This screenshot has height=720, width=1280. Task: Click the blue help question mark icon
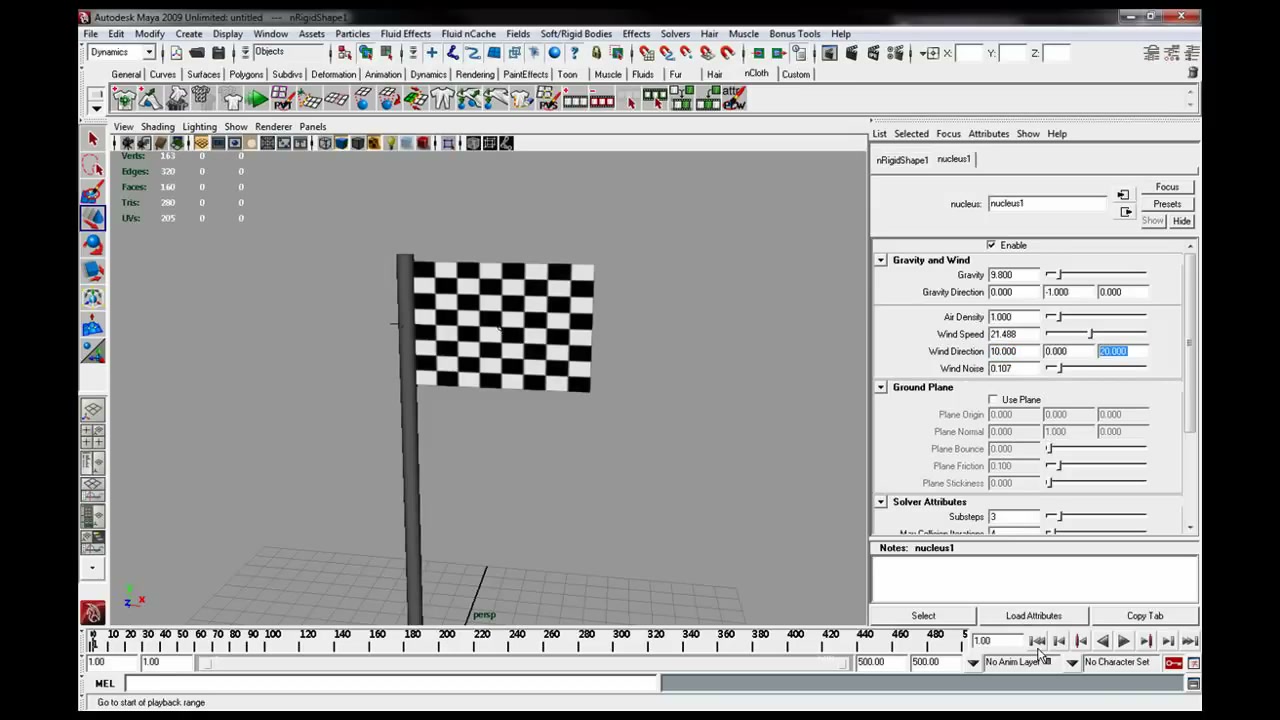point(574,53)
